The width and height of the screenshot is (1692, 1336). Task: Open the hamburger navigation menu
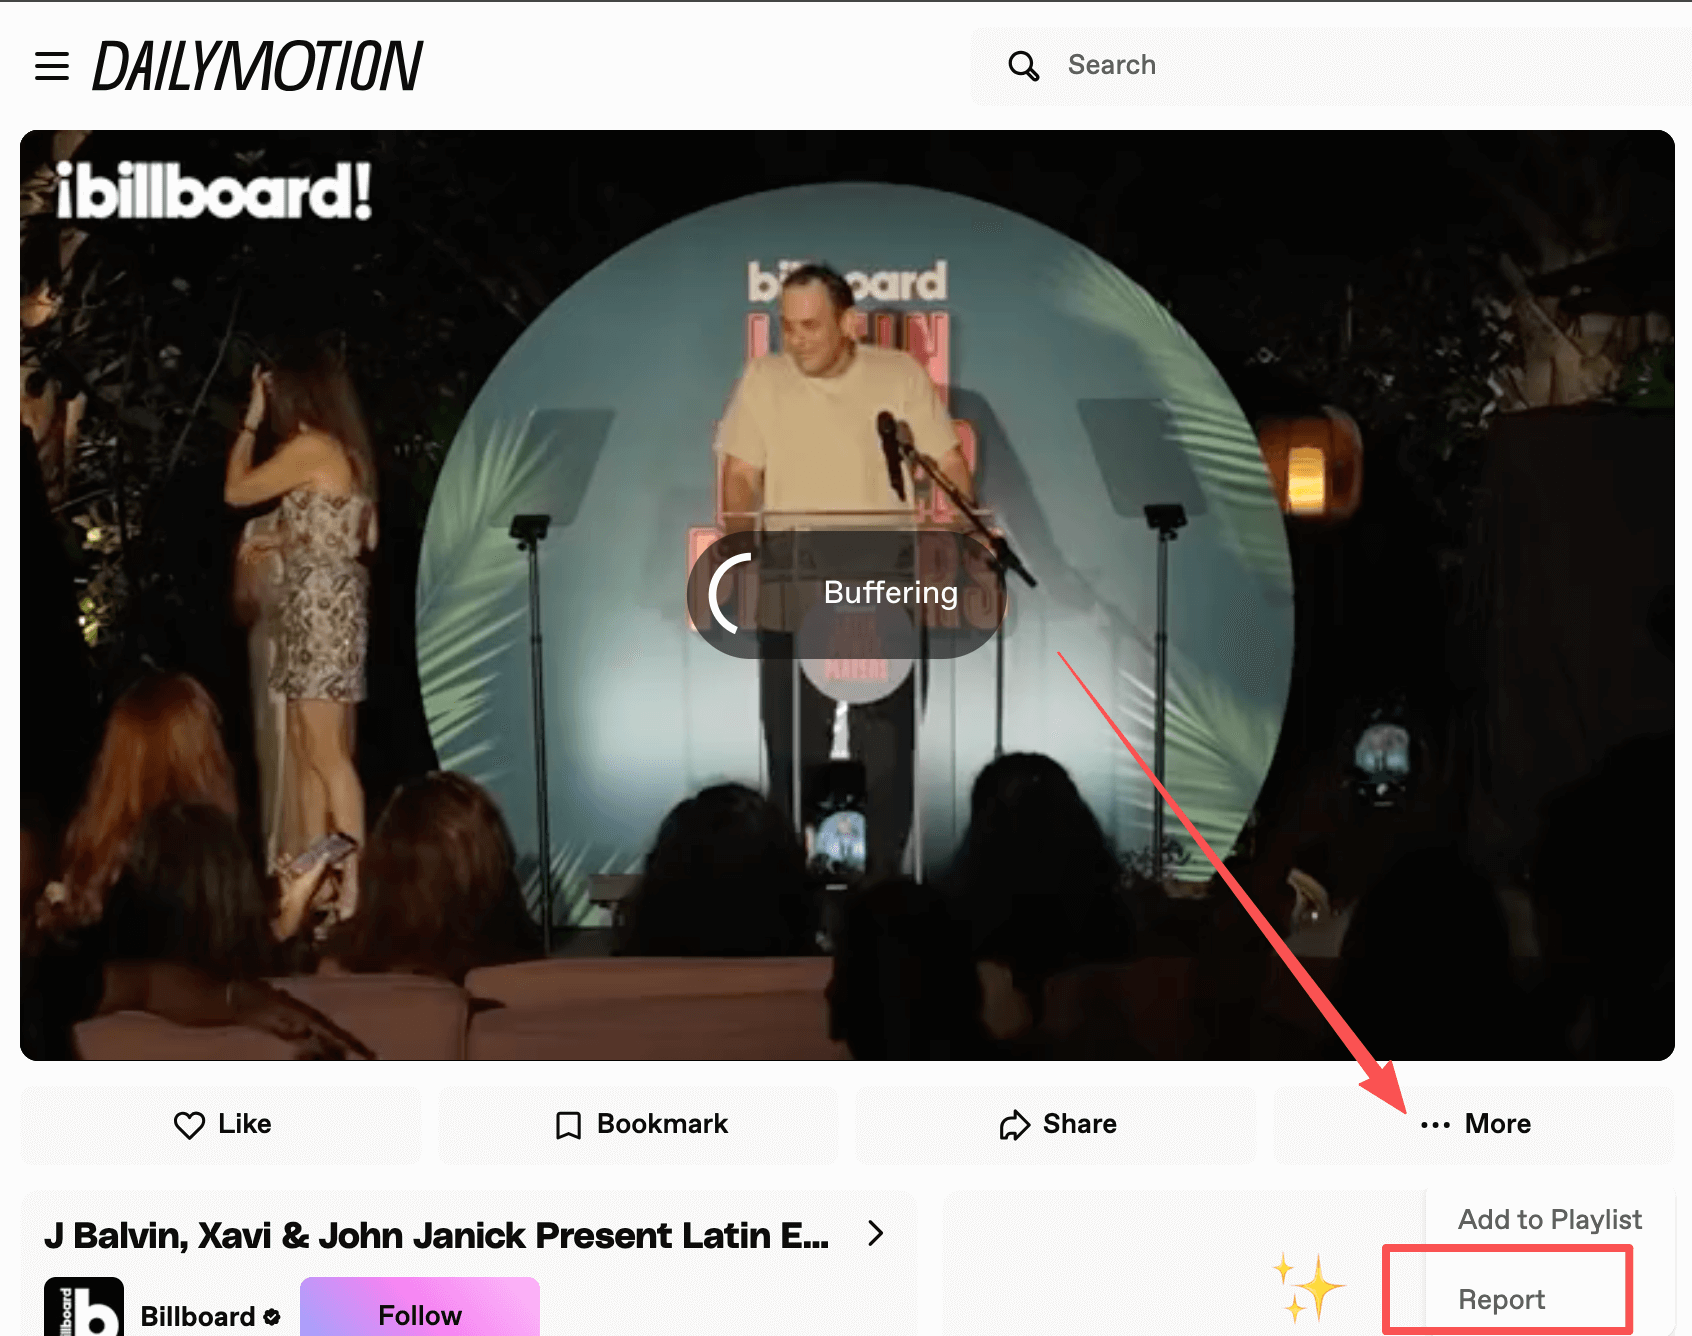(52, 66)
